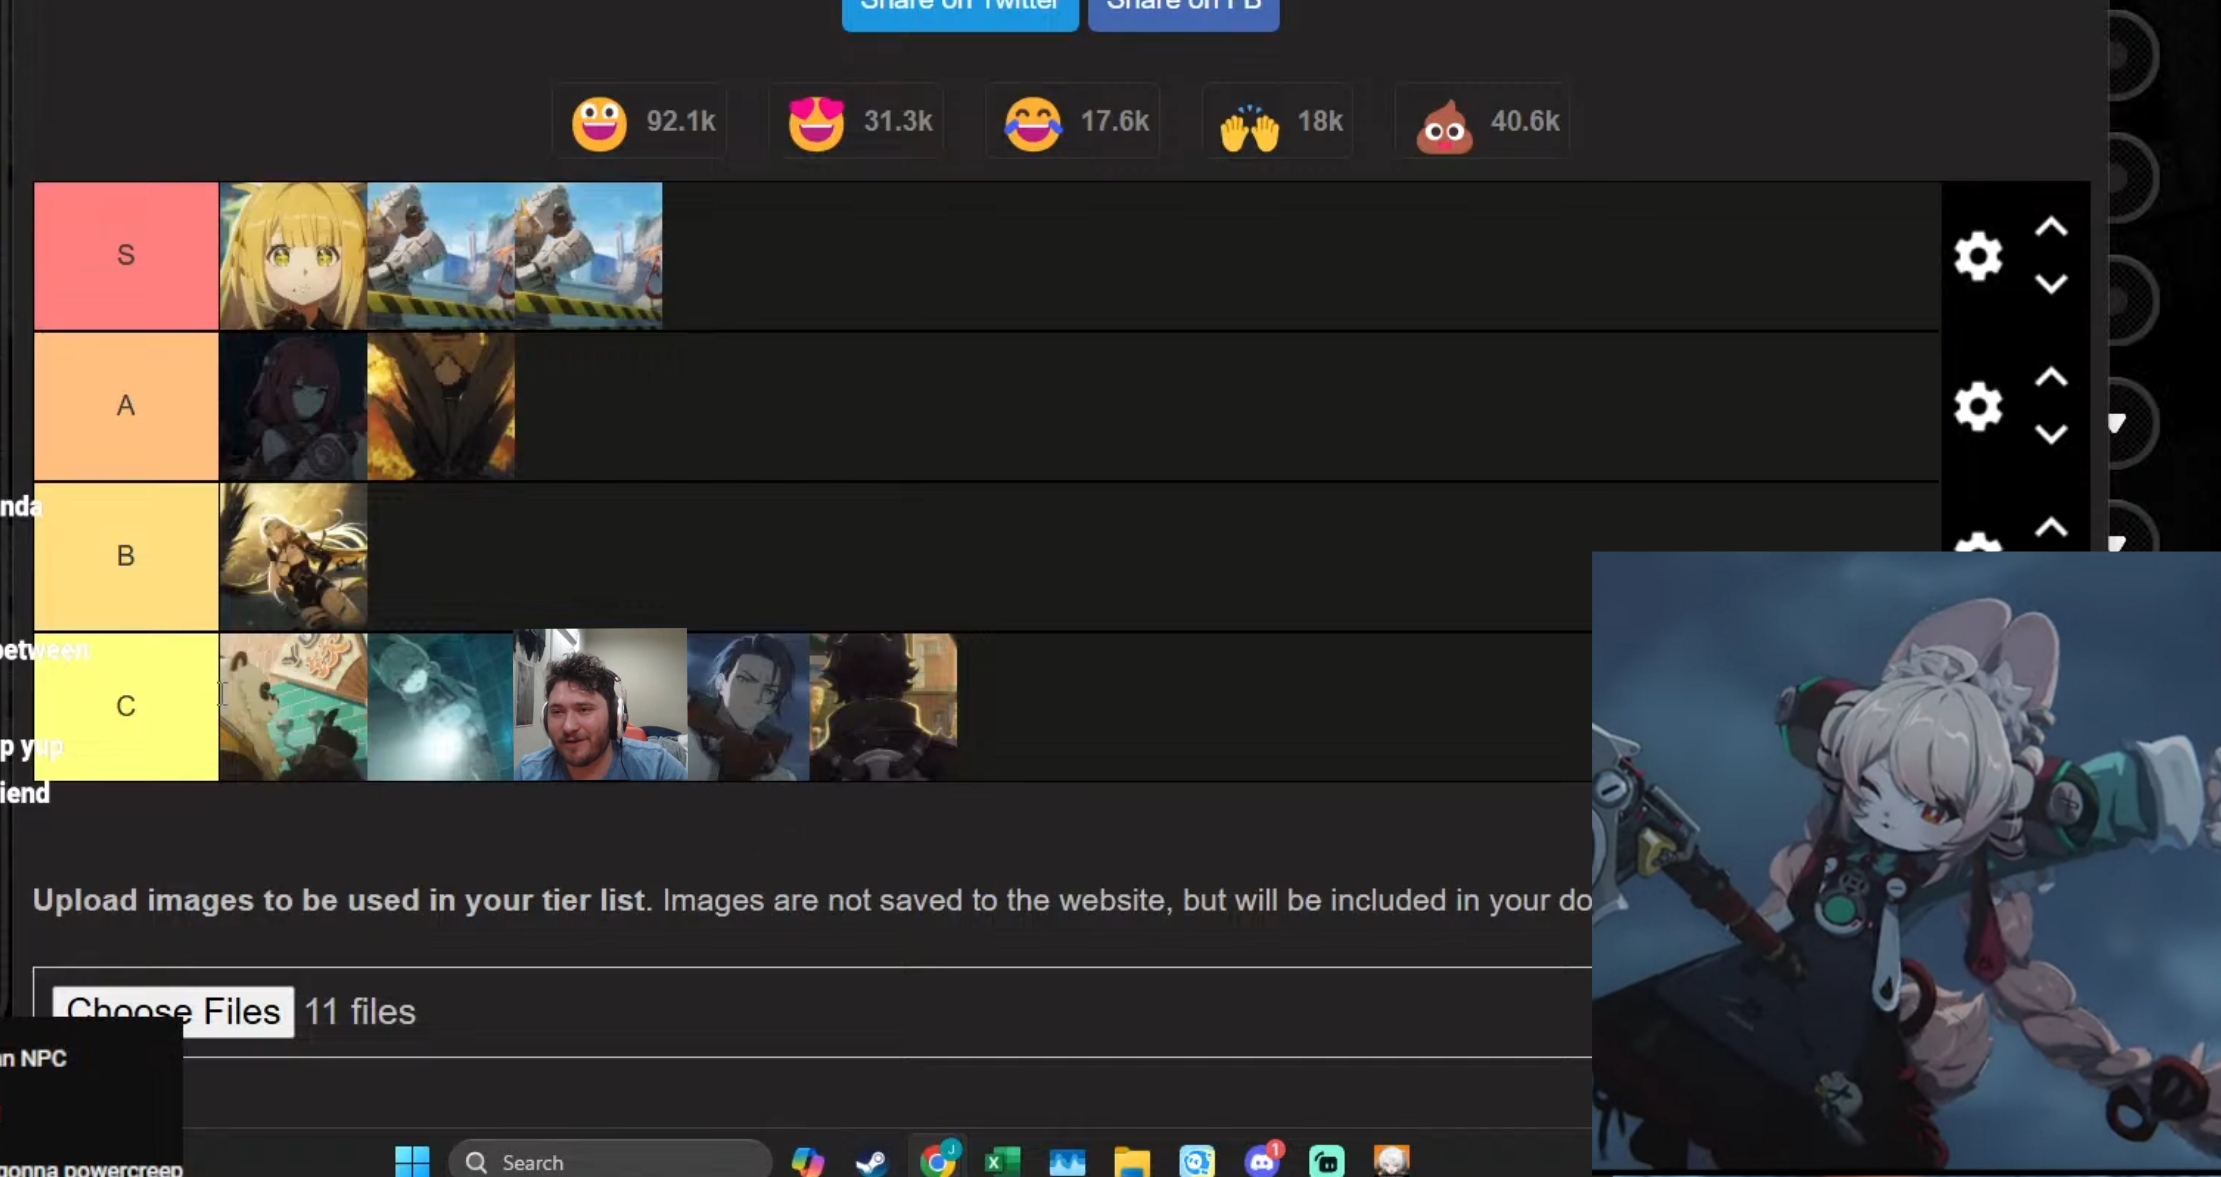Open the Windows Start menu
2221x1177 pixels.
[412, 1161]
